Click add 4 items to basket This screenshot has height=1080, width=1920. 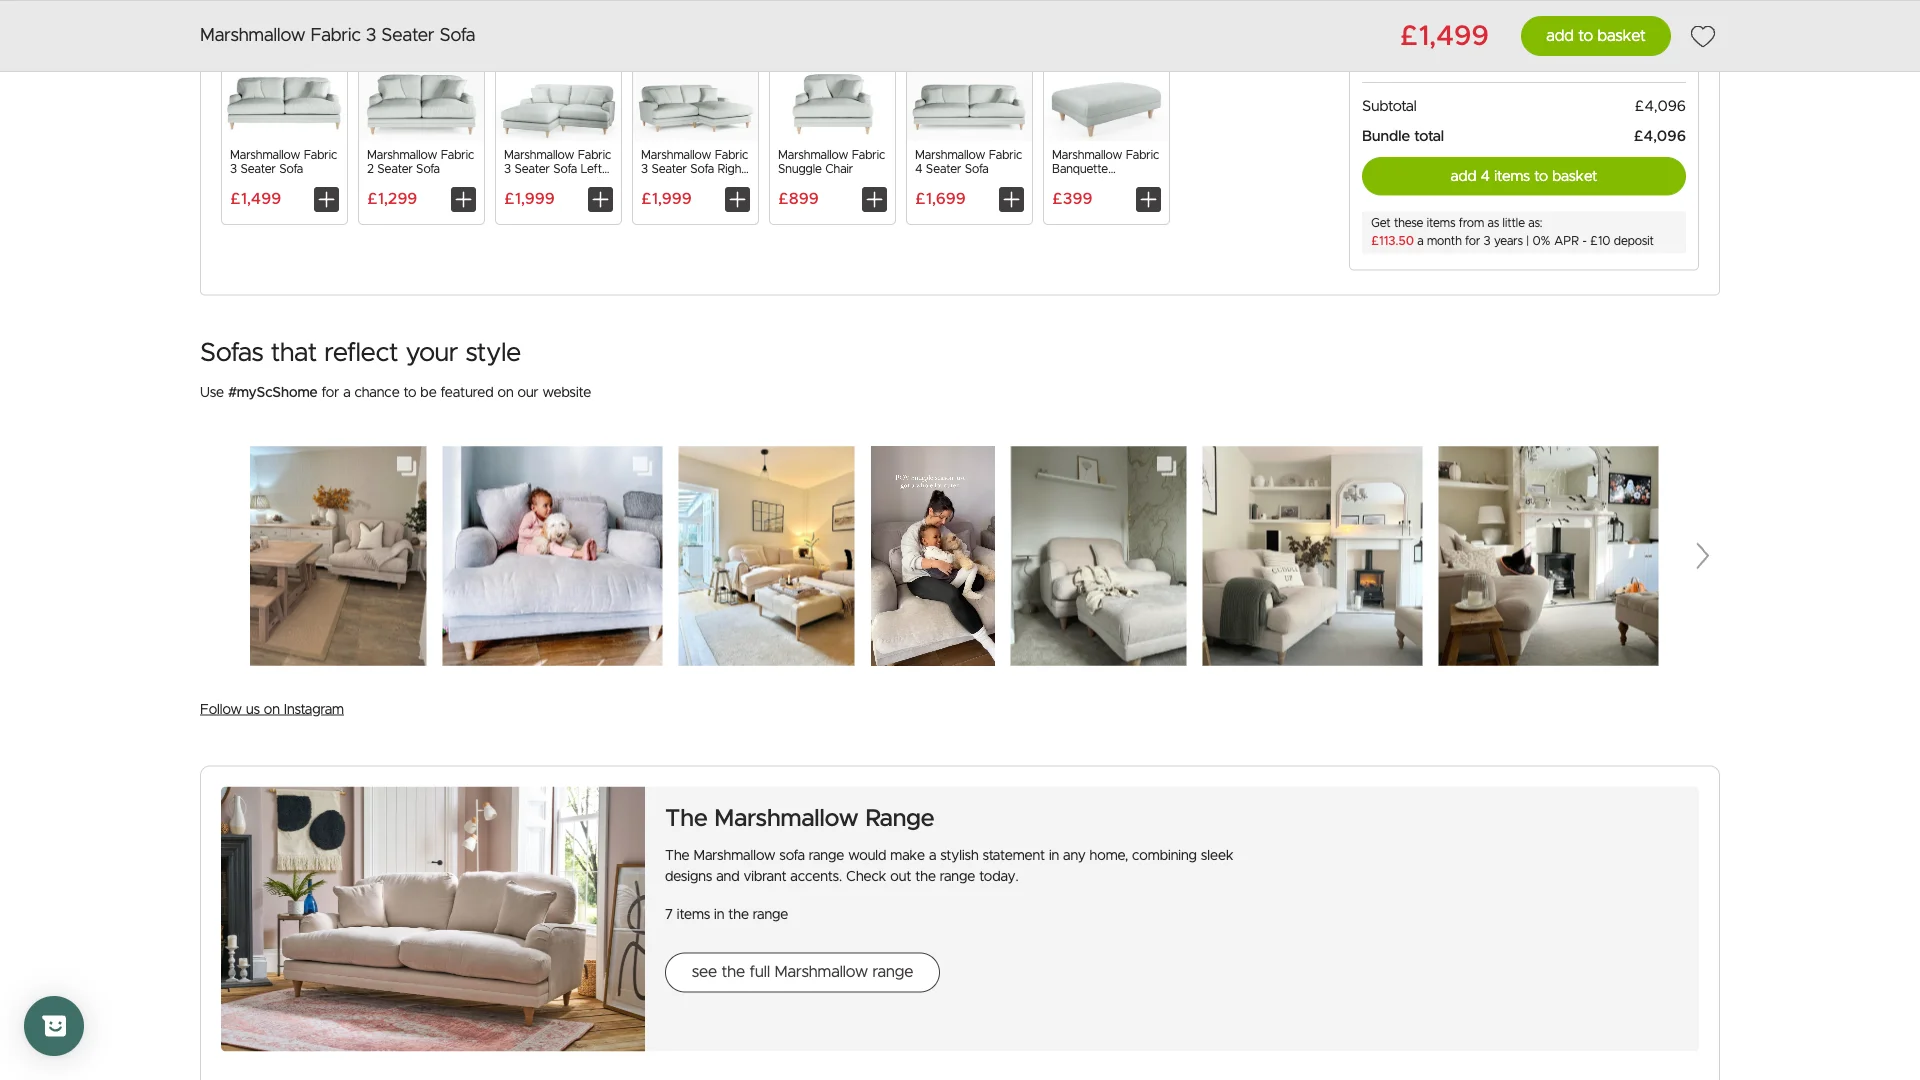click(1523, 176)
